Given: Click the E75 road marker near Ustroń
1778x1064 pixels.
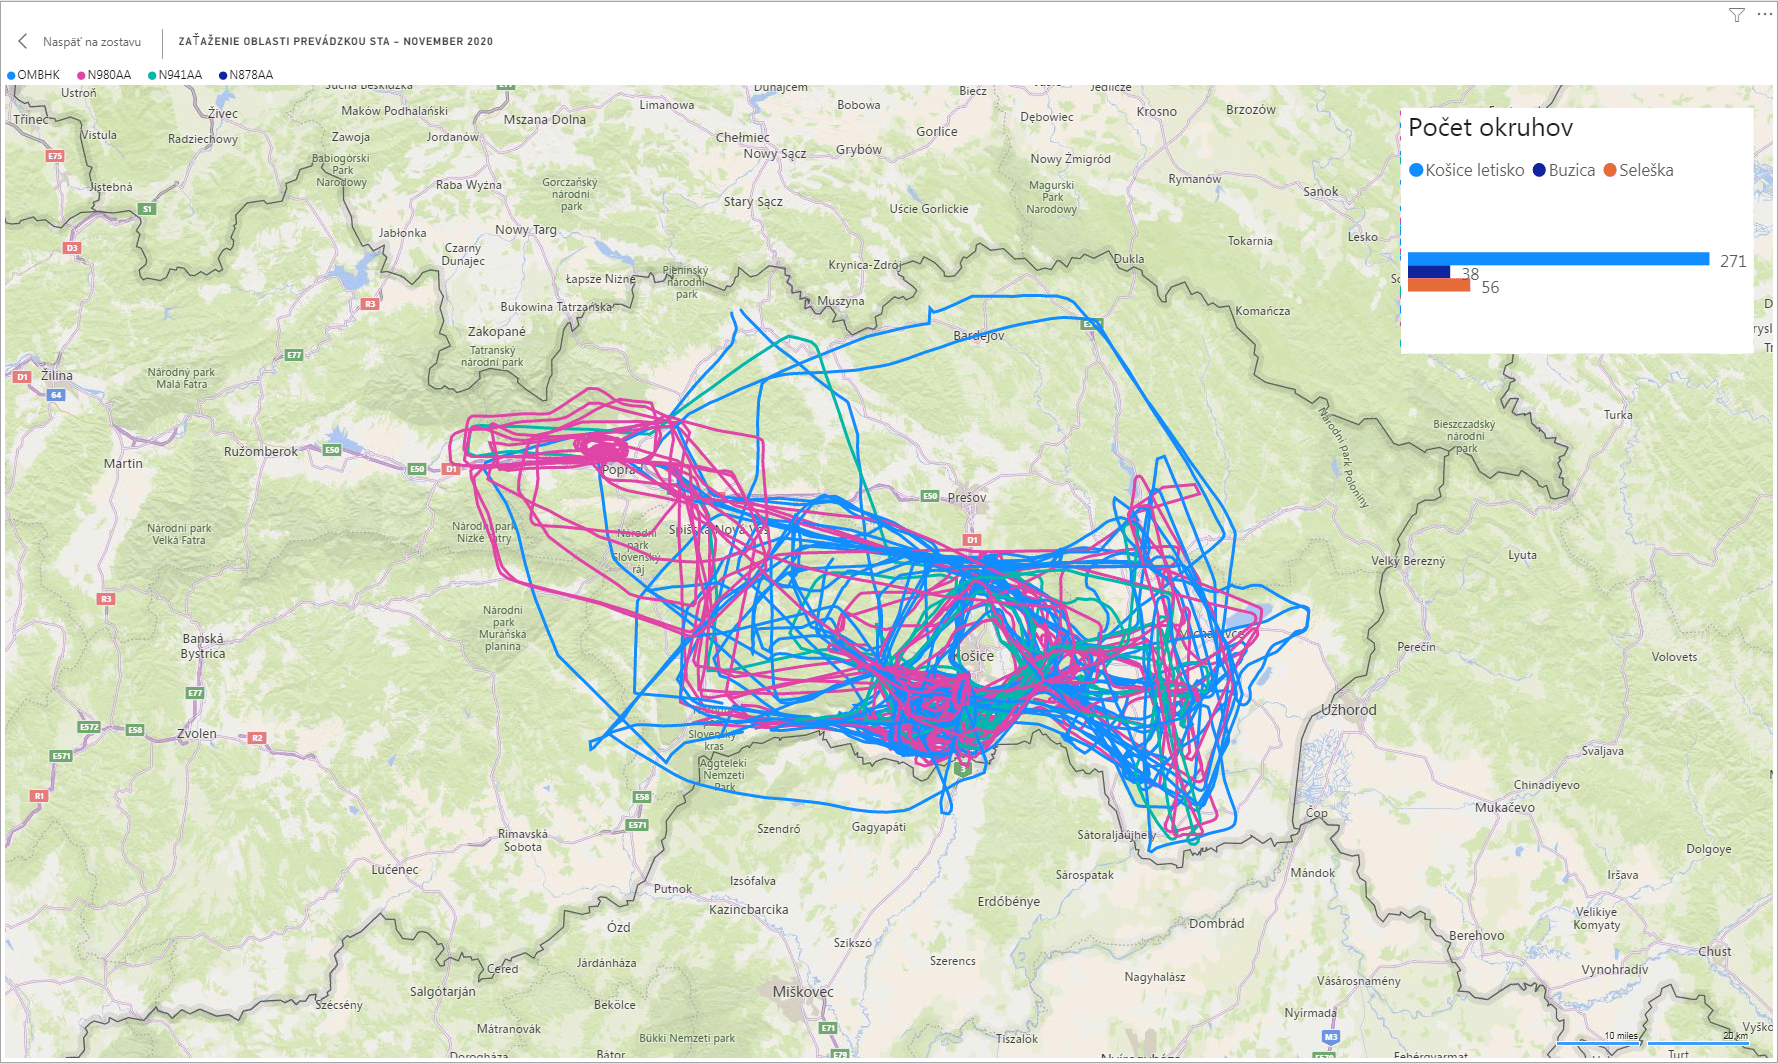Looking at the screenshot, I should tap(55, 156).
